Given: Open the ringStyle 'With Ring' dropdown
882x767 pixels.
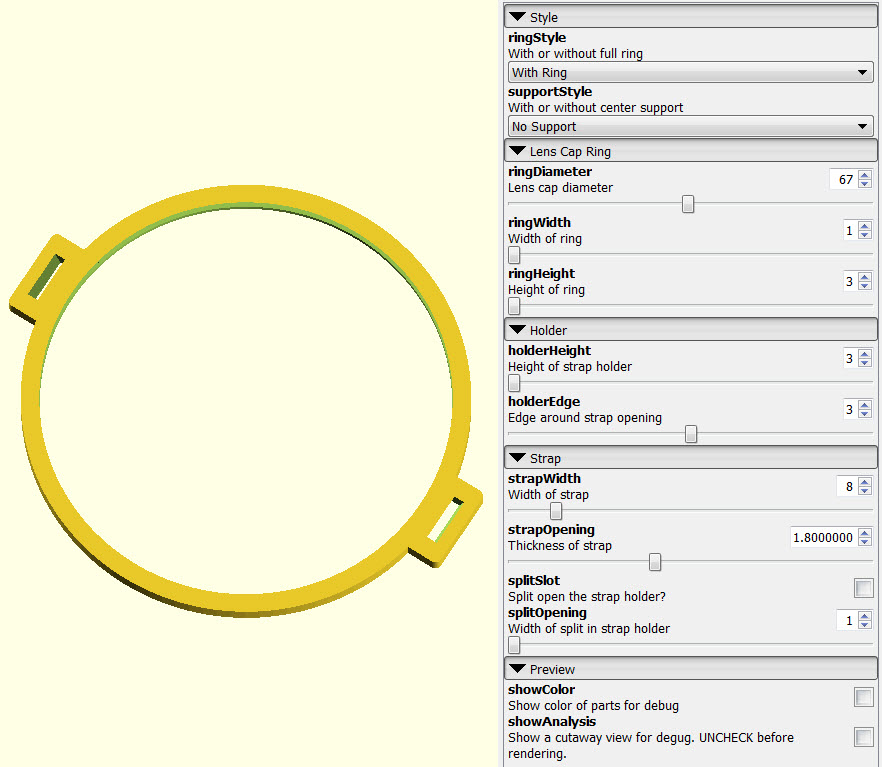Looking at the screenshot, I should [x=691, y=72].
